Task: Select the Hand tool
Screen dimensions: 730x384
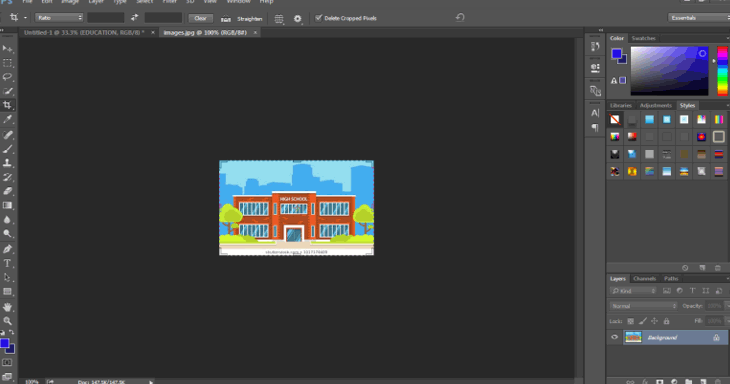Action: coord(7,307)
